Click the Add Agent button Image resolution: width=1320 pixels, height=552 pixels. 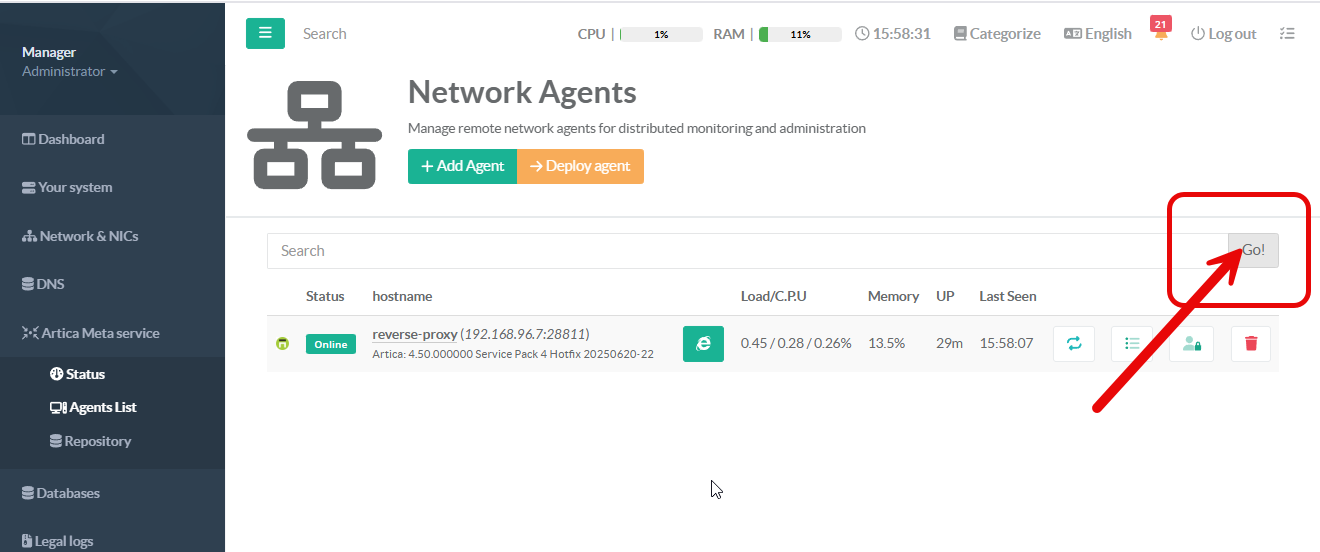pos(462,166)
